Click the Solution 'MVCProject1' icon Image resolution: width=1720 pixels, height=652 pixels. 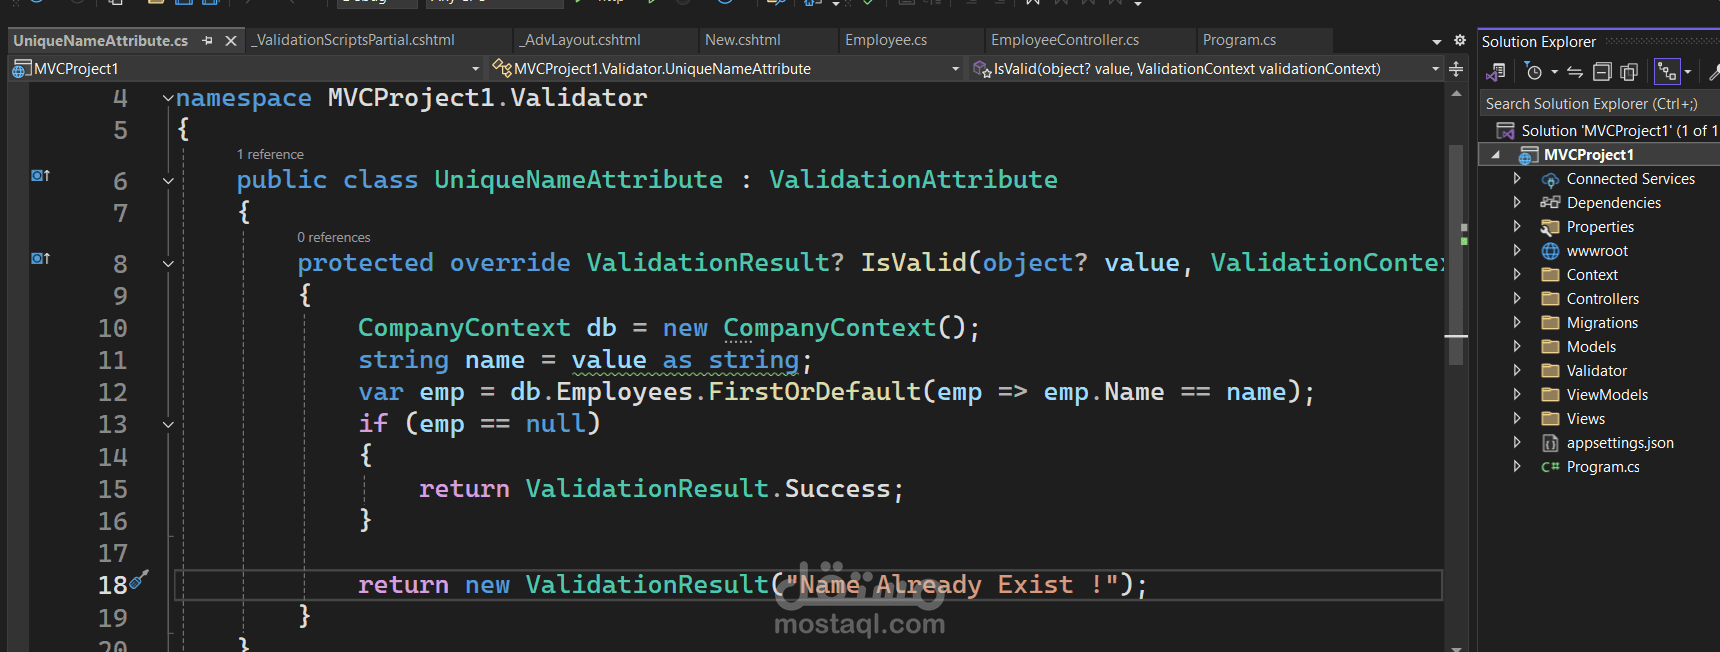point(1505,131)
